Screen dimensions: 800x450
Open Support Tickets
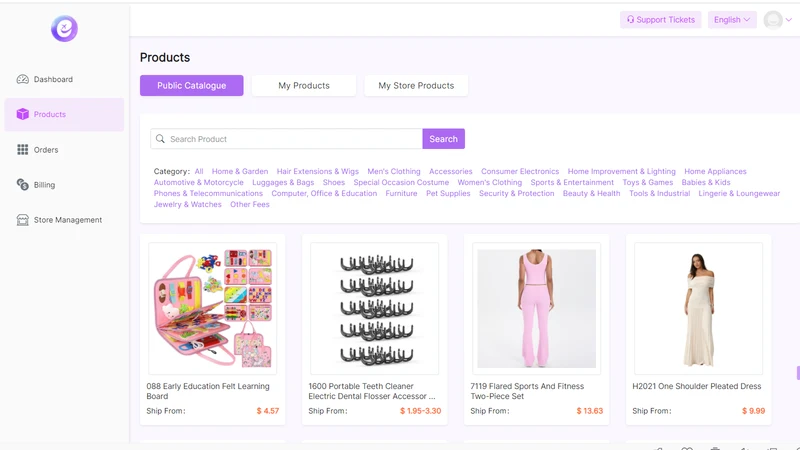pyautogui.click(x=661, y=20)
